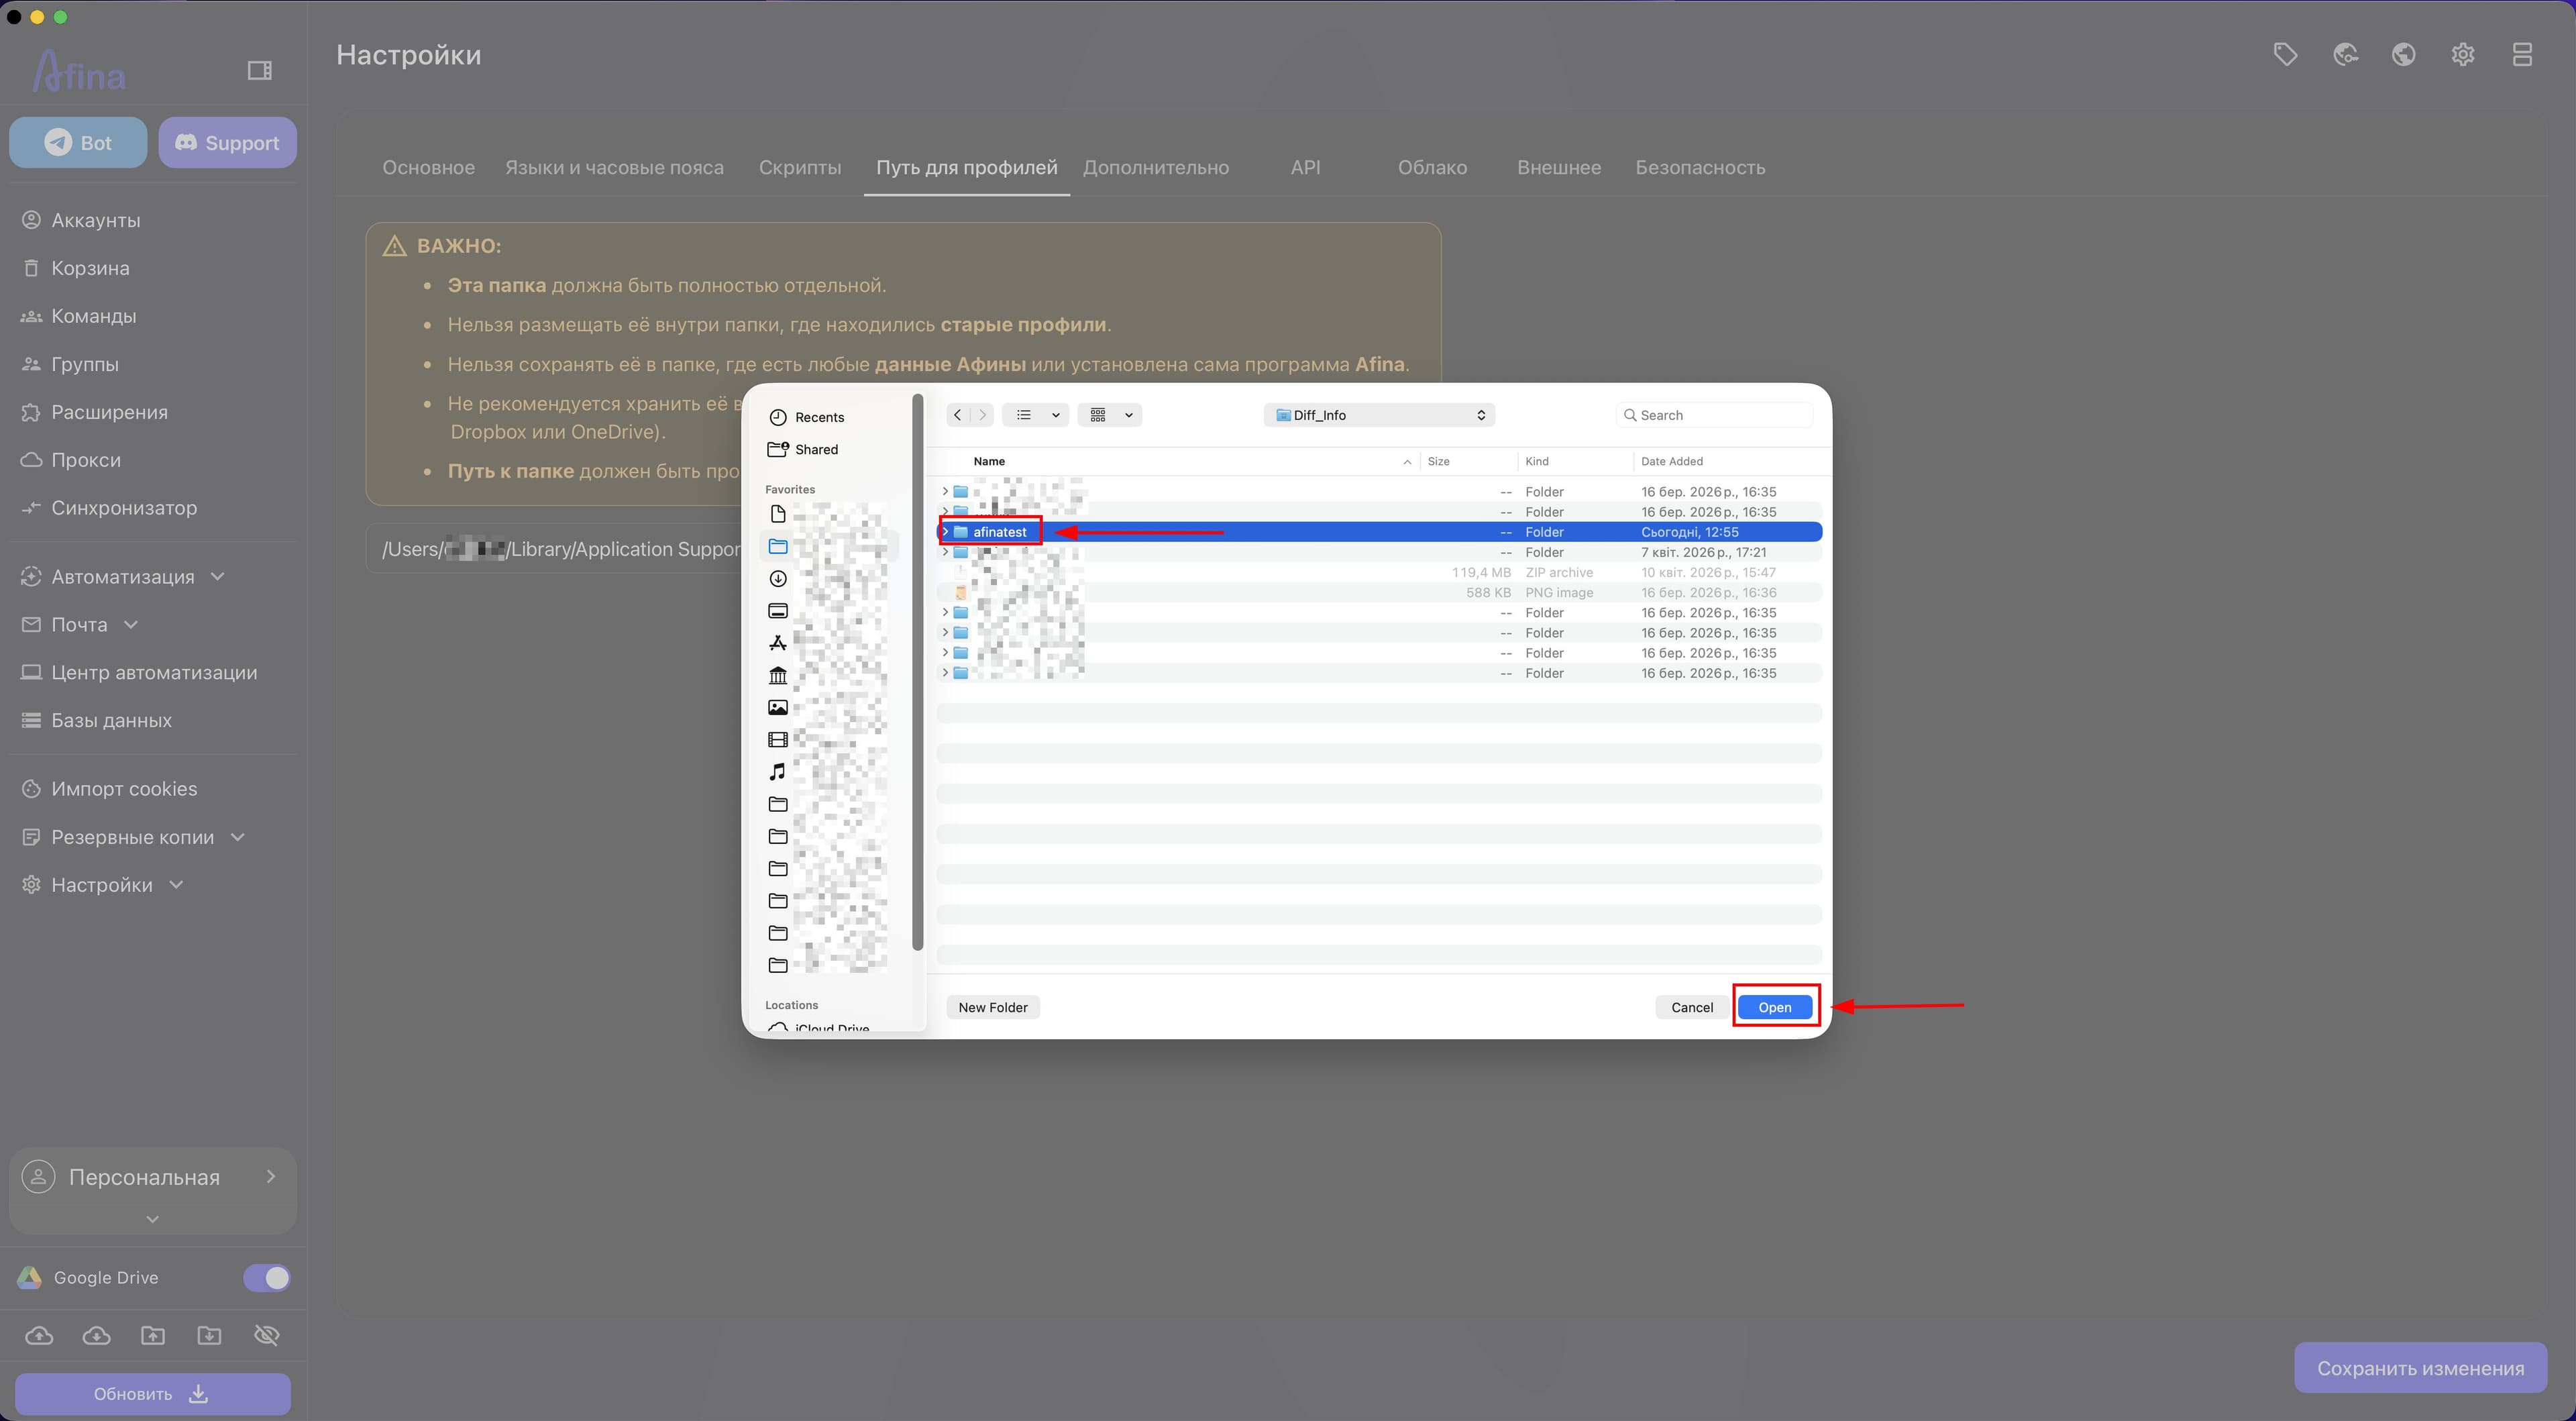Toggle the crossed-eye visibility icon
Screen dimensions: 2576x1421
tap(266, 1336)
